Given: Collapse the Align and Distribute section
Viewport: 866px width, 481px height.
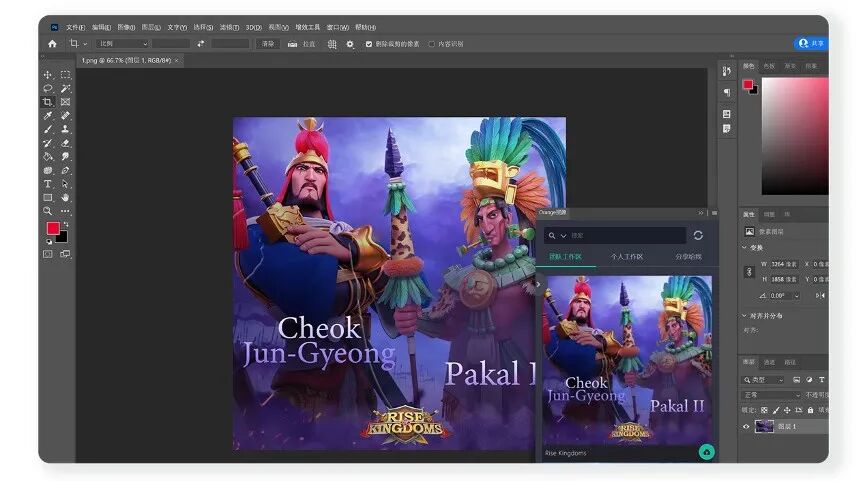Looking at the screenshot, I should pyautogui.click(x=744, y=316).
